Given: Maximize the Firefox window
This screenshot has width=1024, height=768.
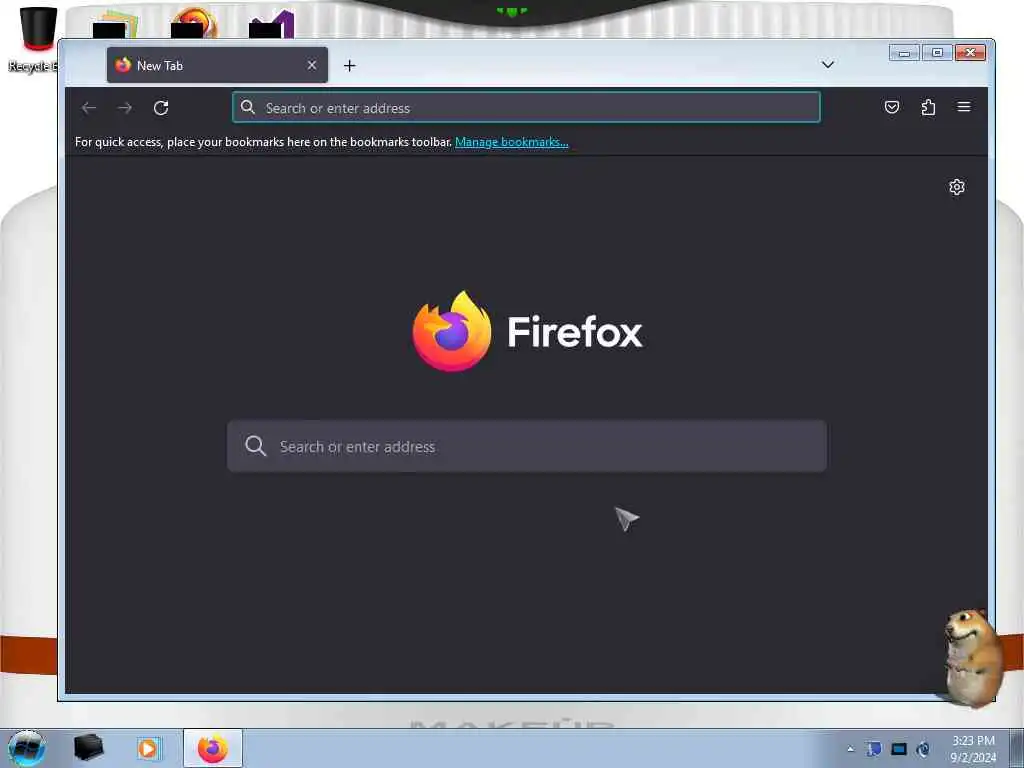Looking at the screenshot, I should point(937,52).
